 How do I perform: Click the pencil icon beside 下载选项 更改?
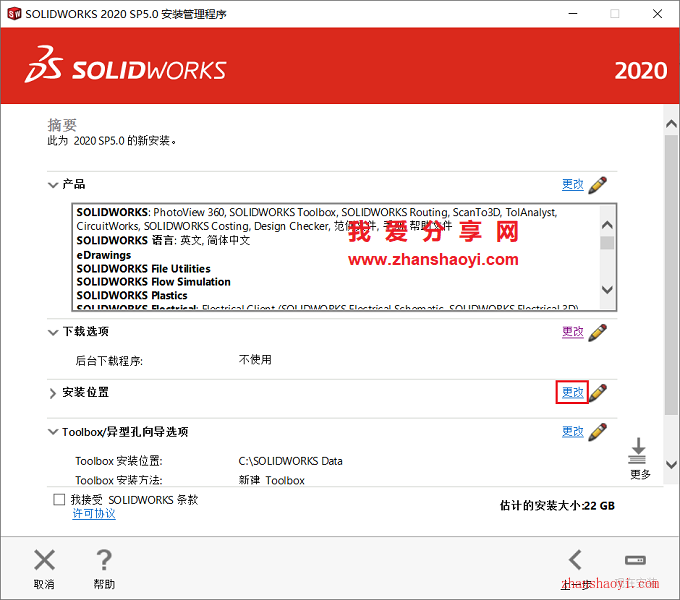point(598,333)
